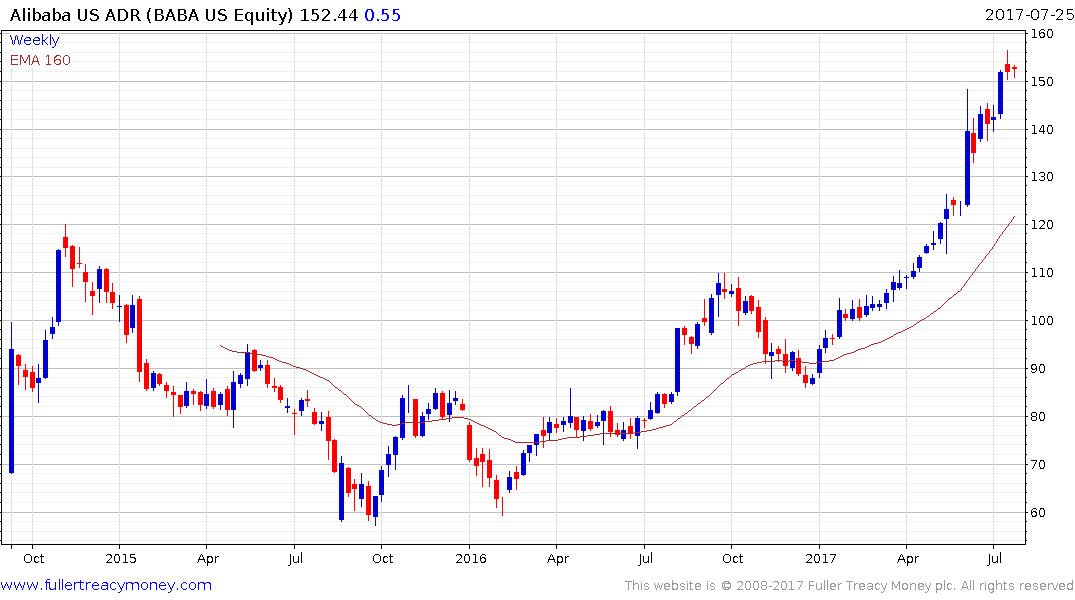Click the 'Jul' label between 2015 and 2016

tap(295, 558)
